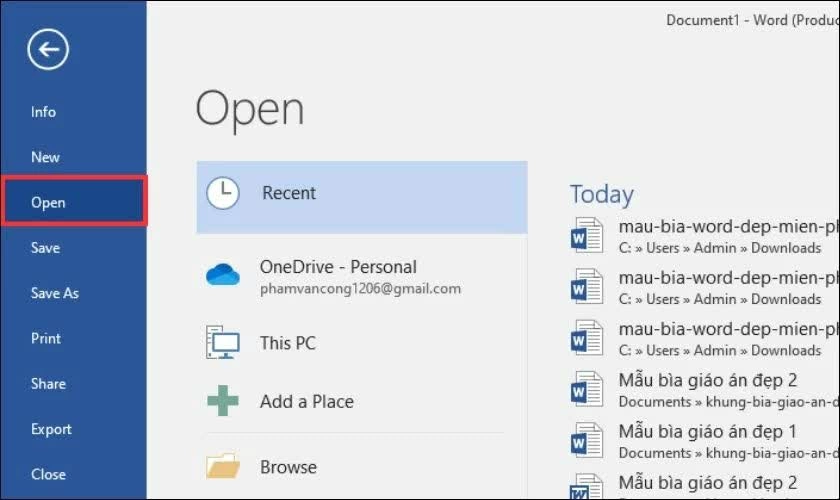Click the Recent clock icon
This screenshot has height=500, width=840.
[223, 193]
